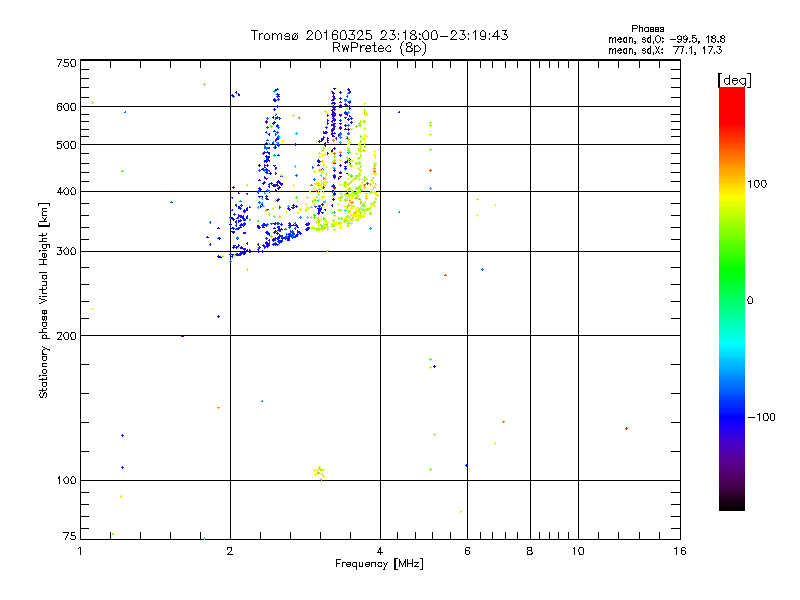Click the '500' height tick label
Viewport: 800px width, 600px height.
[x=66, y=145]
